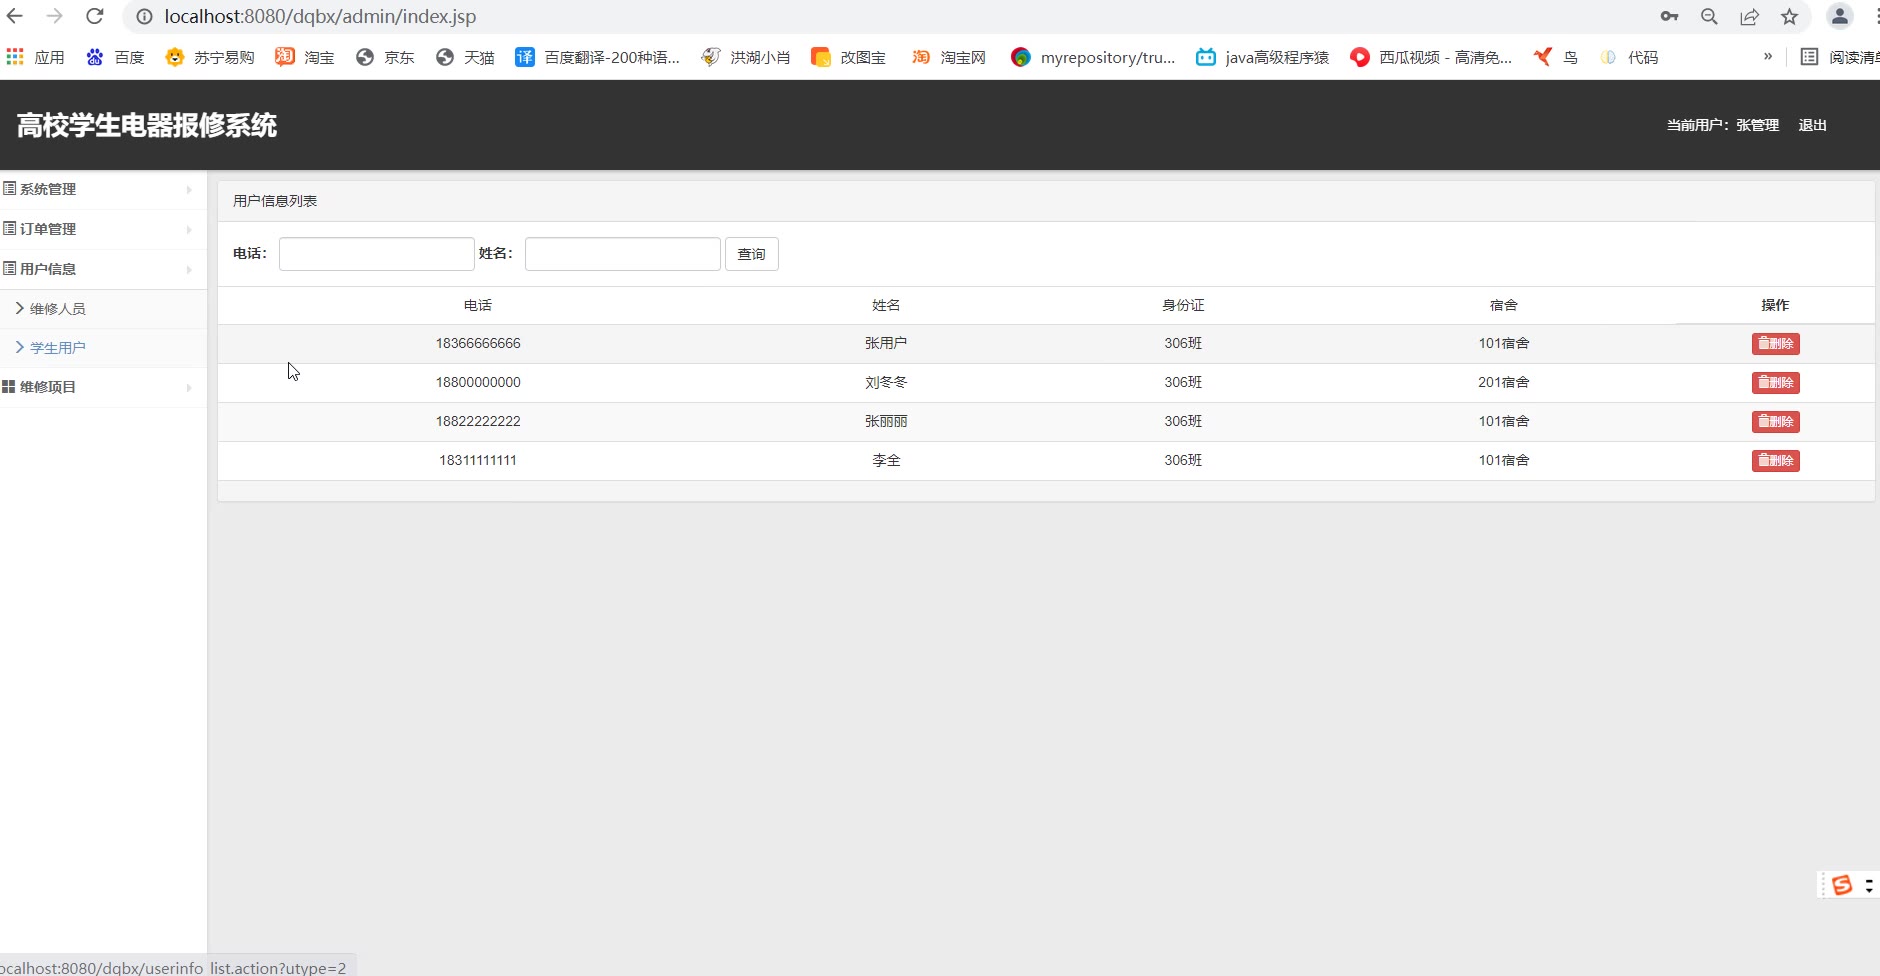Click the Sogou input method icon
The height and width of the screenshot is (976, 1880).
1842,885
